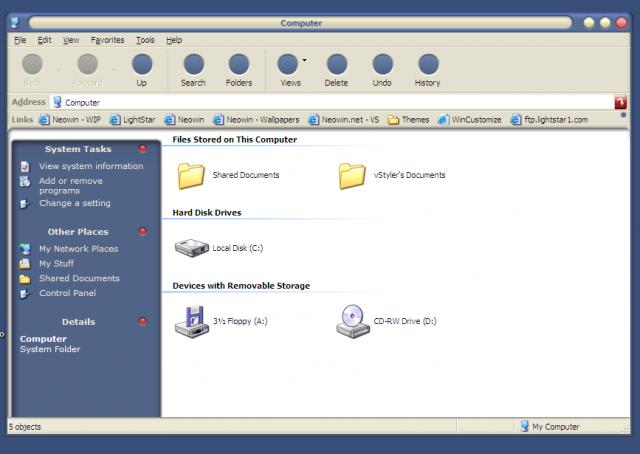Click the Address bar field
Screen dimensions: 640x454
(x=332, y=102)
